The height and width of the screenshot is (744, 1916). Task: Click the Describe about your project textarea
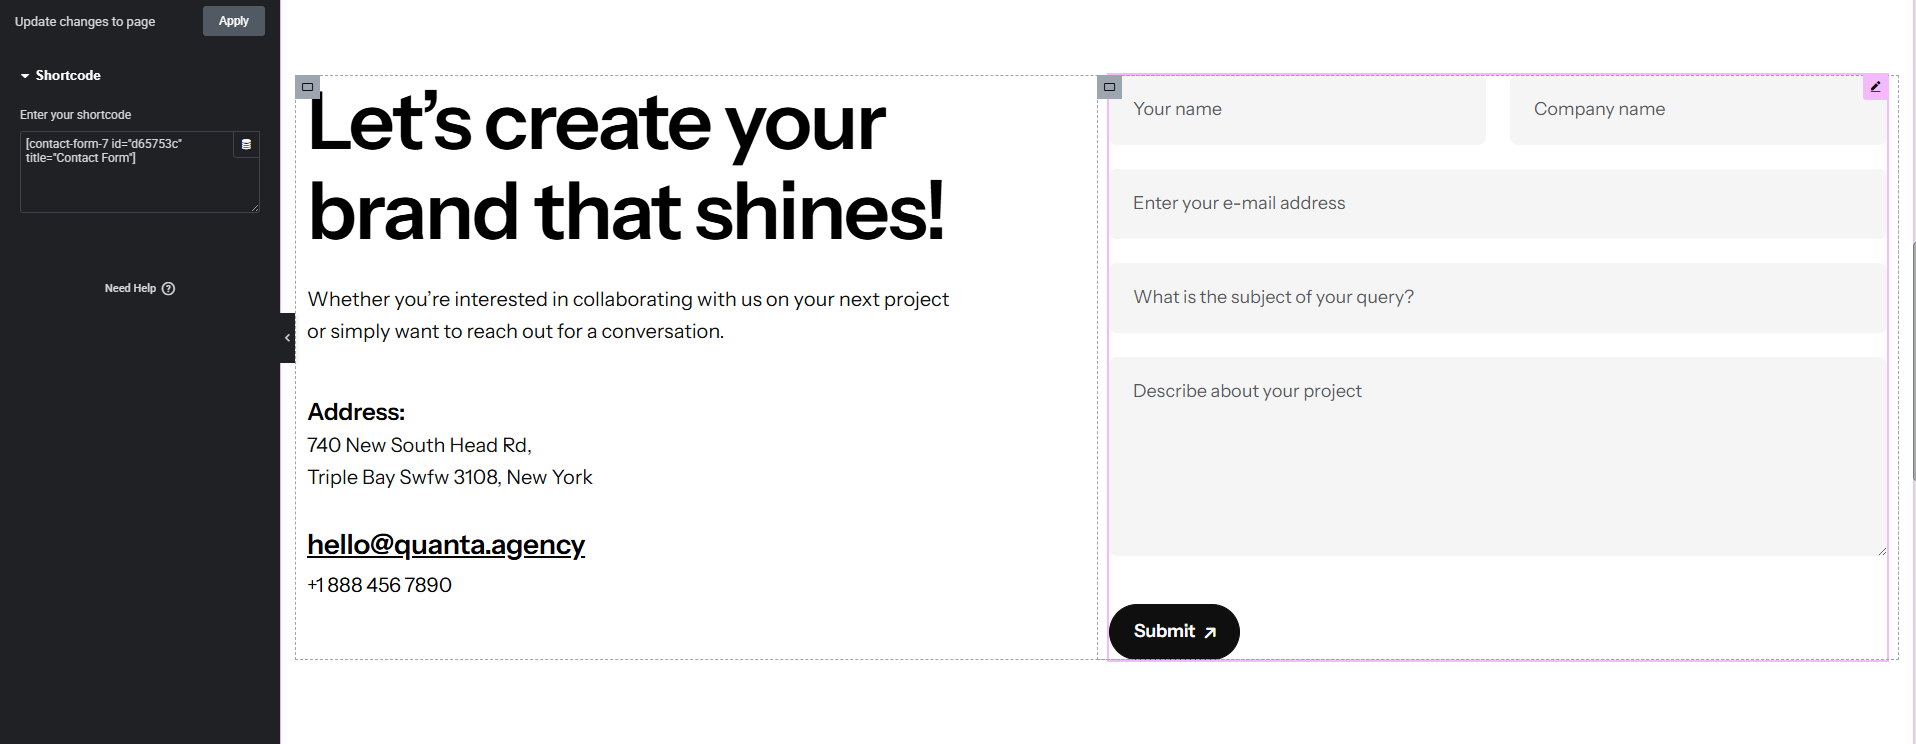1498,456
